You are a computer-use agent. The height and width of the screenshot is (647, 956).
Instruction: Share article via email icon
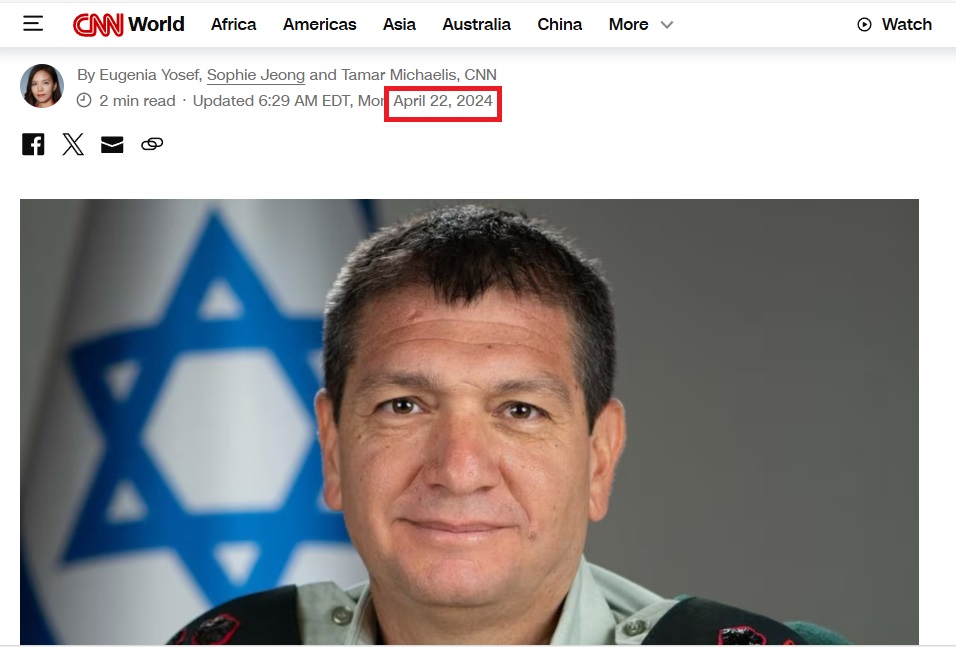pyautogui.click(x=112, y=145)
